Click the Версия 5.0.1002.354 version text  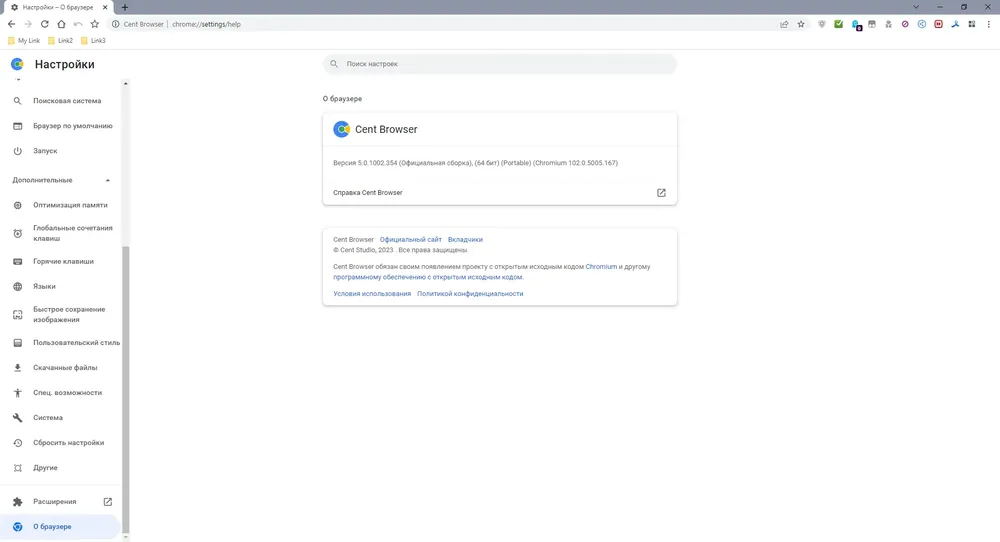pos(475,163)
